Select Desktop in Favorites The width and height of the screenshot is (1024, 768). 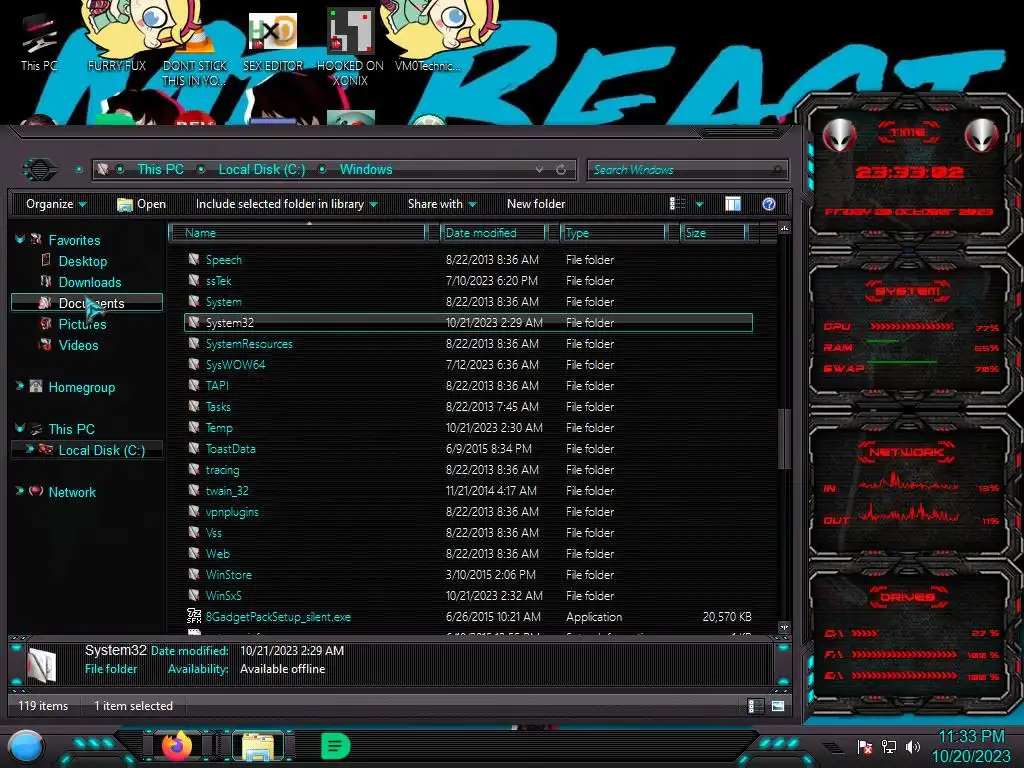coord(82,261)
